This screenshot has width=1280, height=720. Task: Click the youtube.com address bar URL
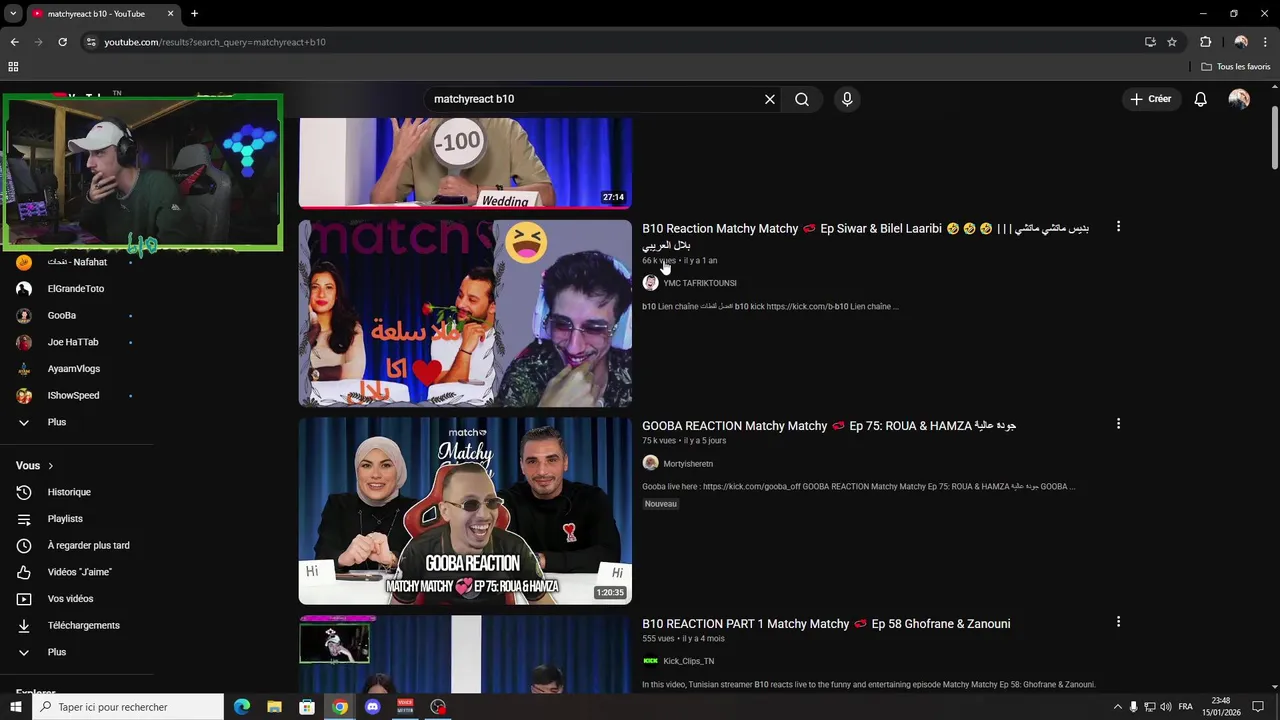(215, 42)
